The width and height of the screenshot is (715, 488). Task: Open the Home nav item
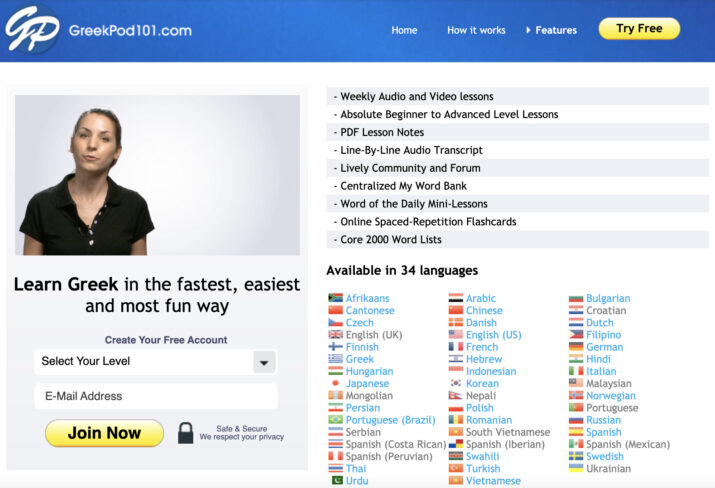pyautogui.click(x=404, y=30)
